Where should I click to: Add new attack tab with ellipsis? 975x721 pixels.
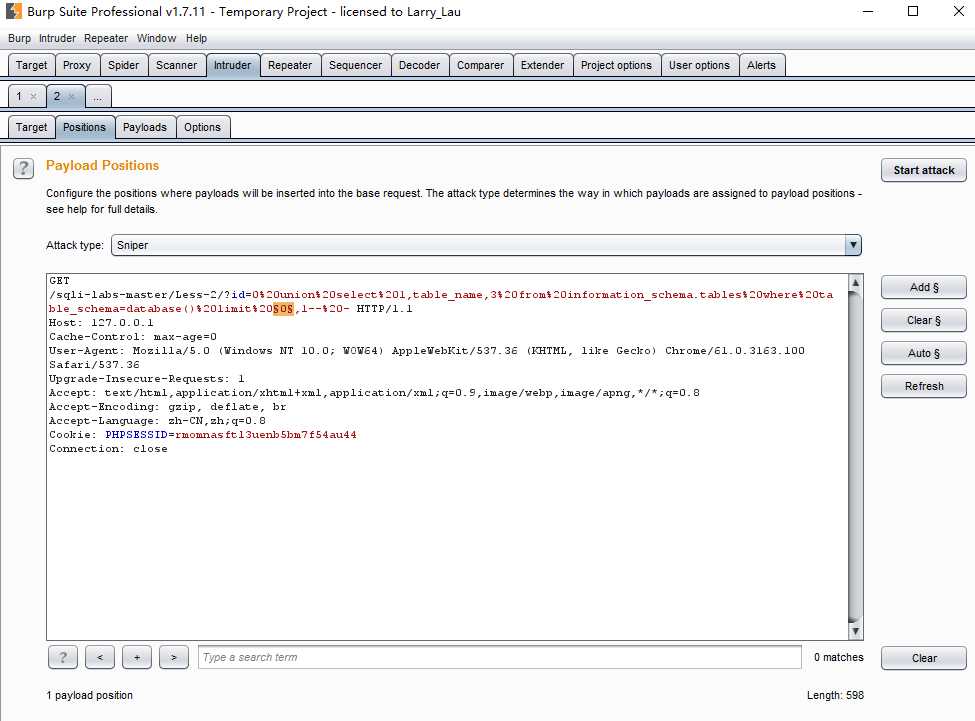(x=98, y=96)
